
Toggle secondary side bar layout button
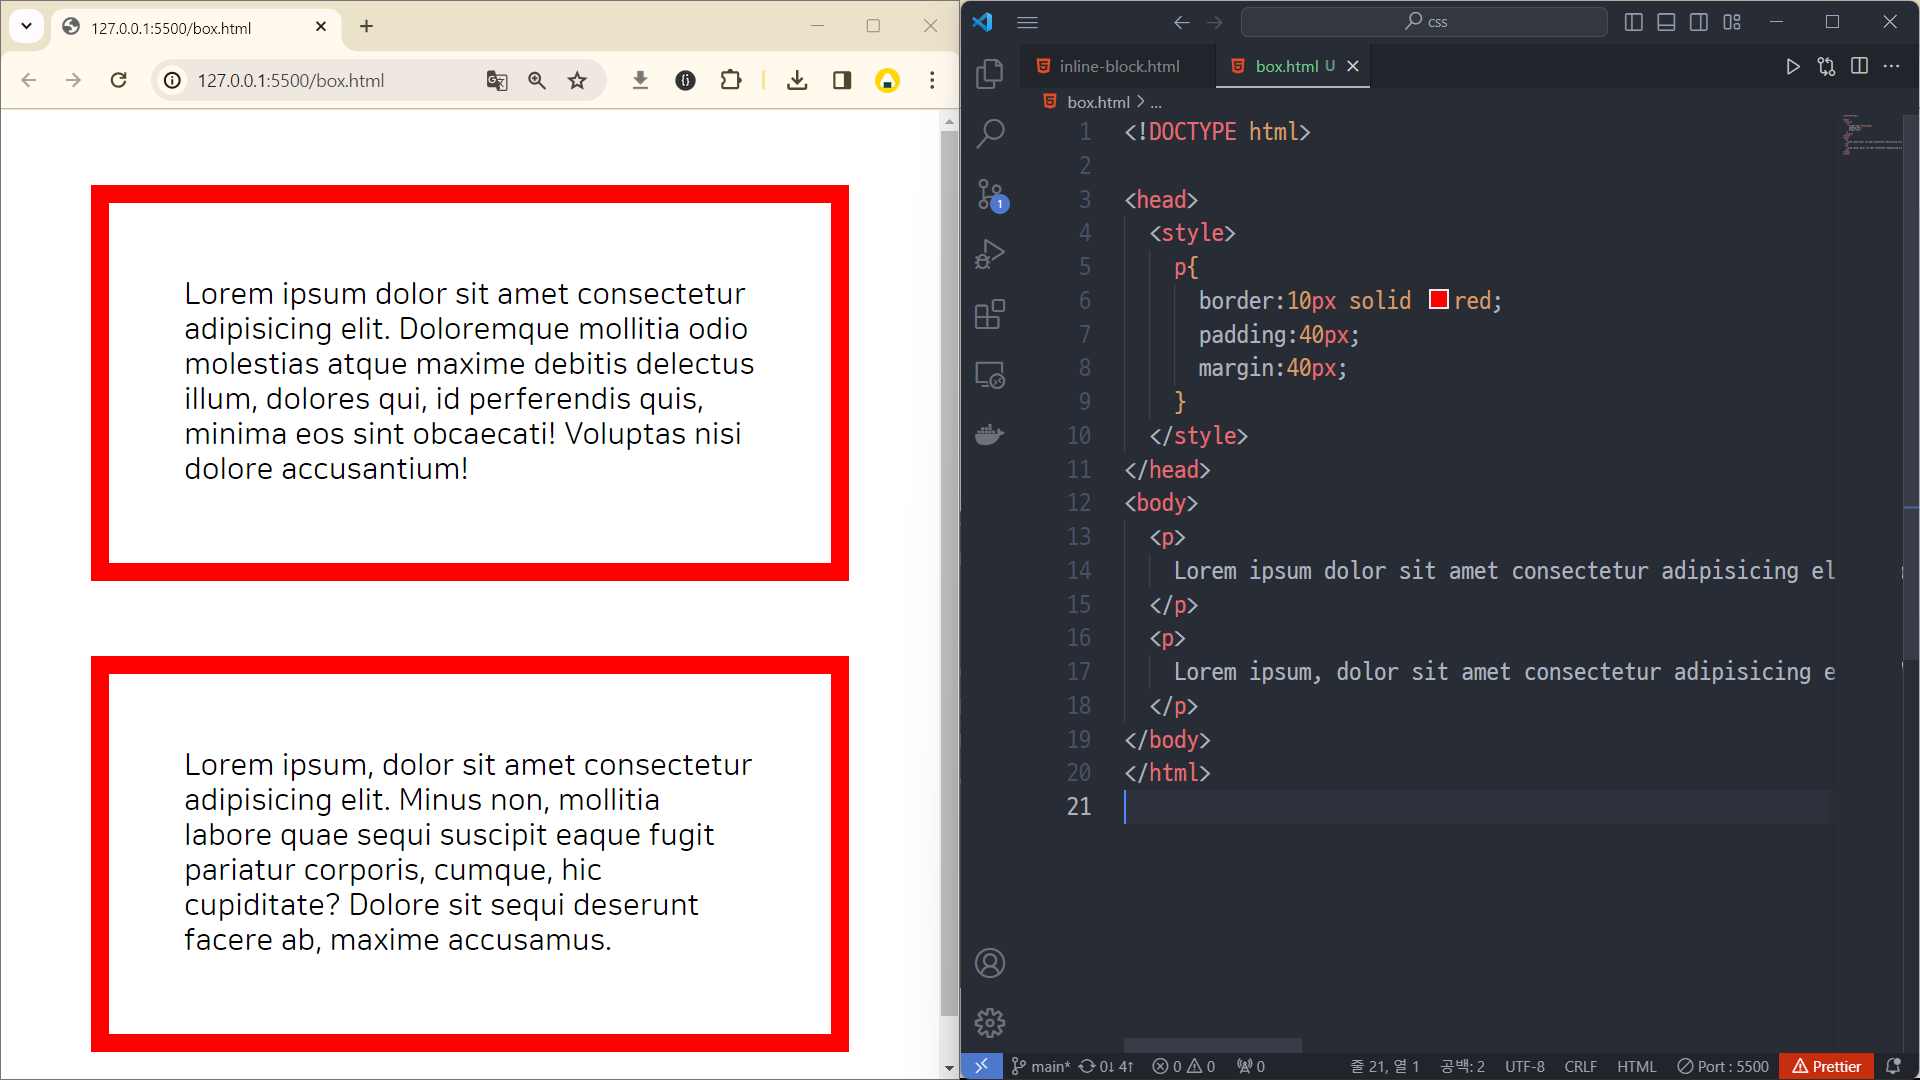1699,22
